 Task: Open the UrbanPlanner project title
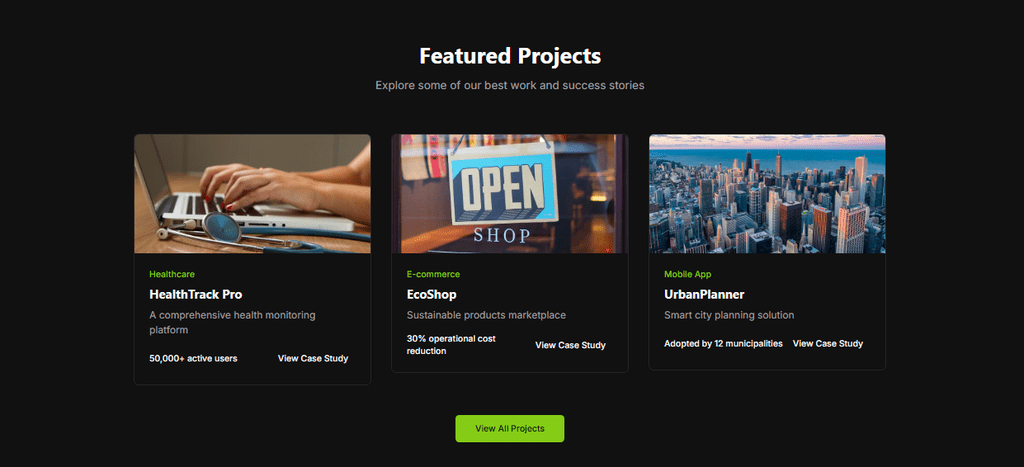coord(704,294)
